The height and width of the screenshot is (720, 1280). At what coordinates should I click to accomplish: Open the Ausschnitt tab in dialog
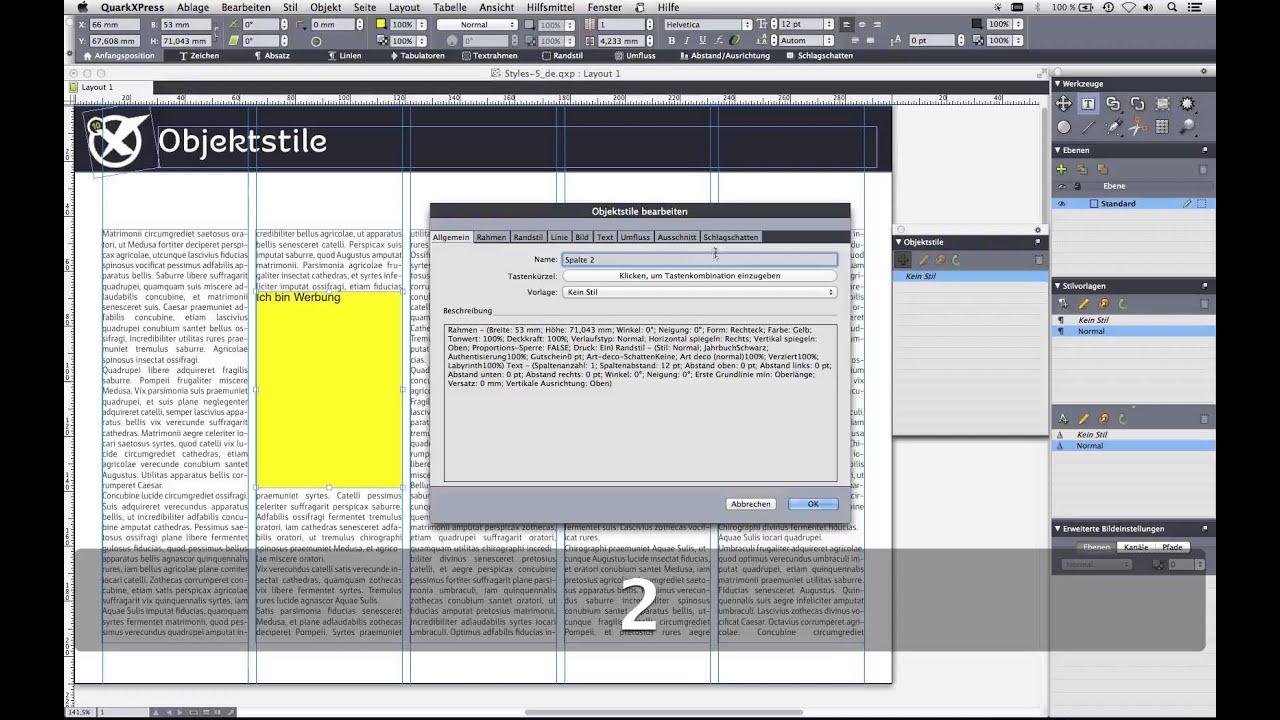677,237
